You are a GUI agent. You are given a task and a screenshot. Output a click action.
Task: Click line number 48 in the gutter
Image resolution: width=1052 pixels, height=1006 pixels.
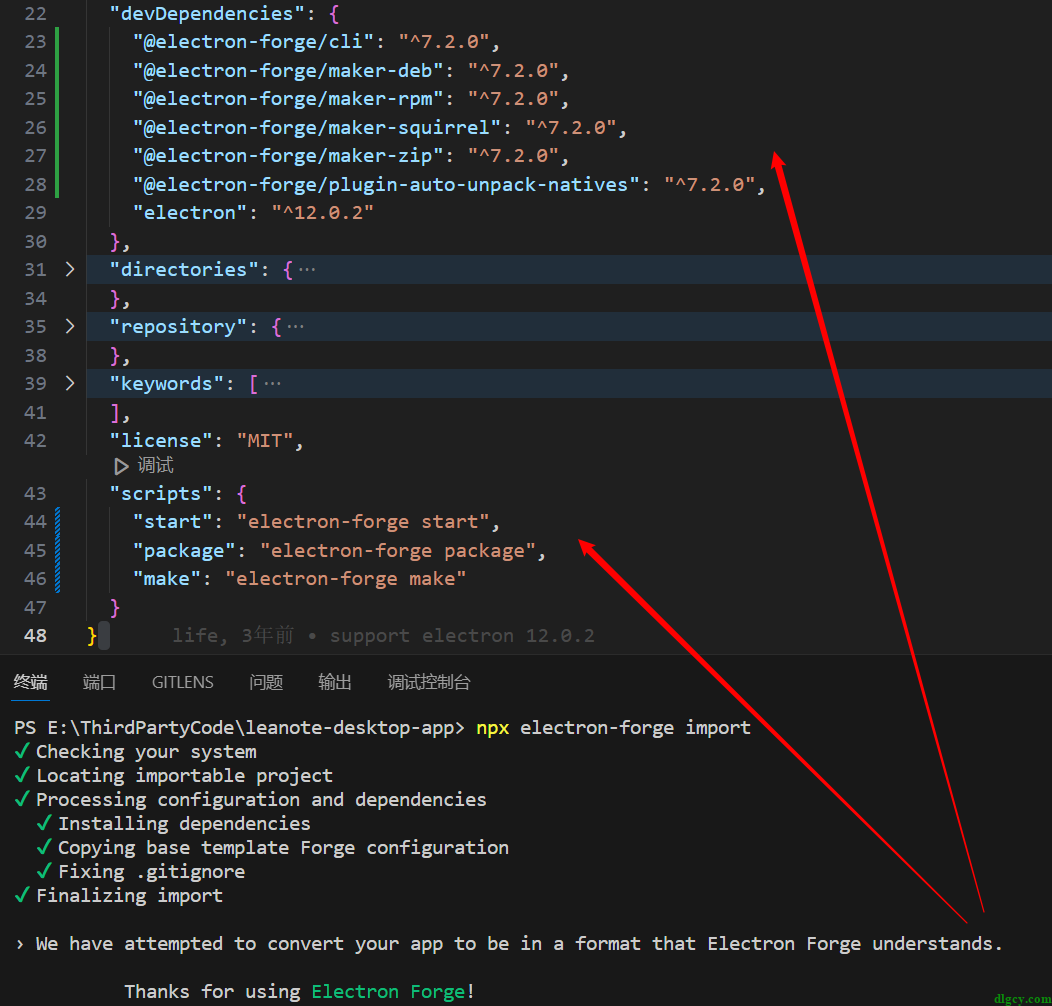tap(35, 636)
